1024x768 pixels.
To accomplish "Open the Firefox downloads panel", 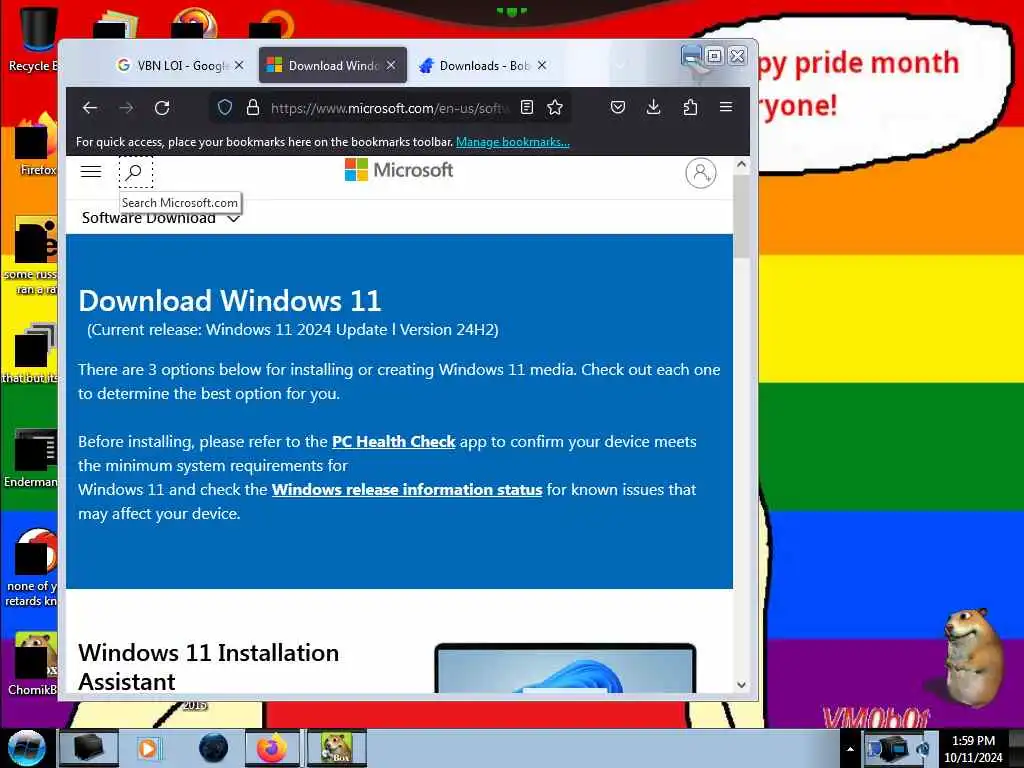I will (653, 107).
